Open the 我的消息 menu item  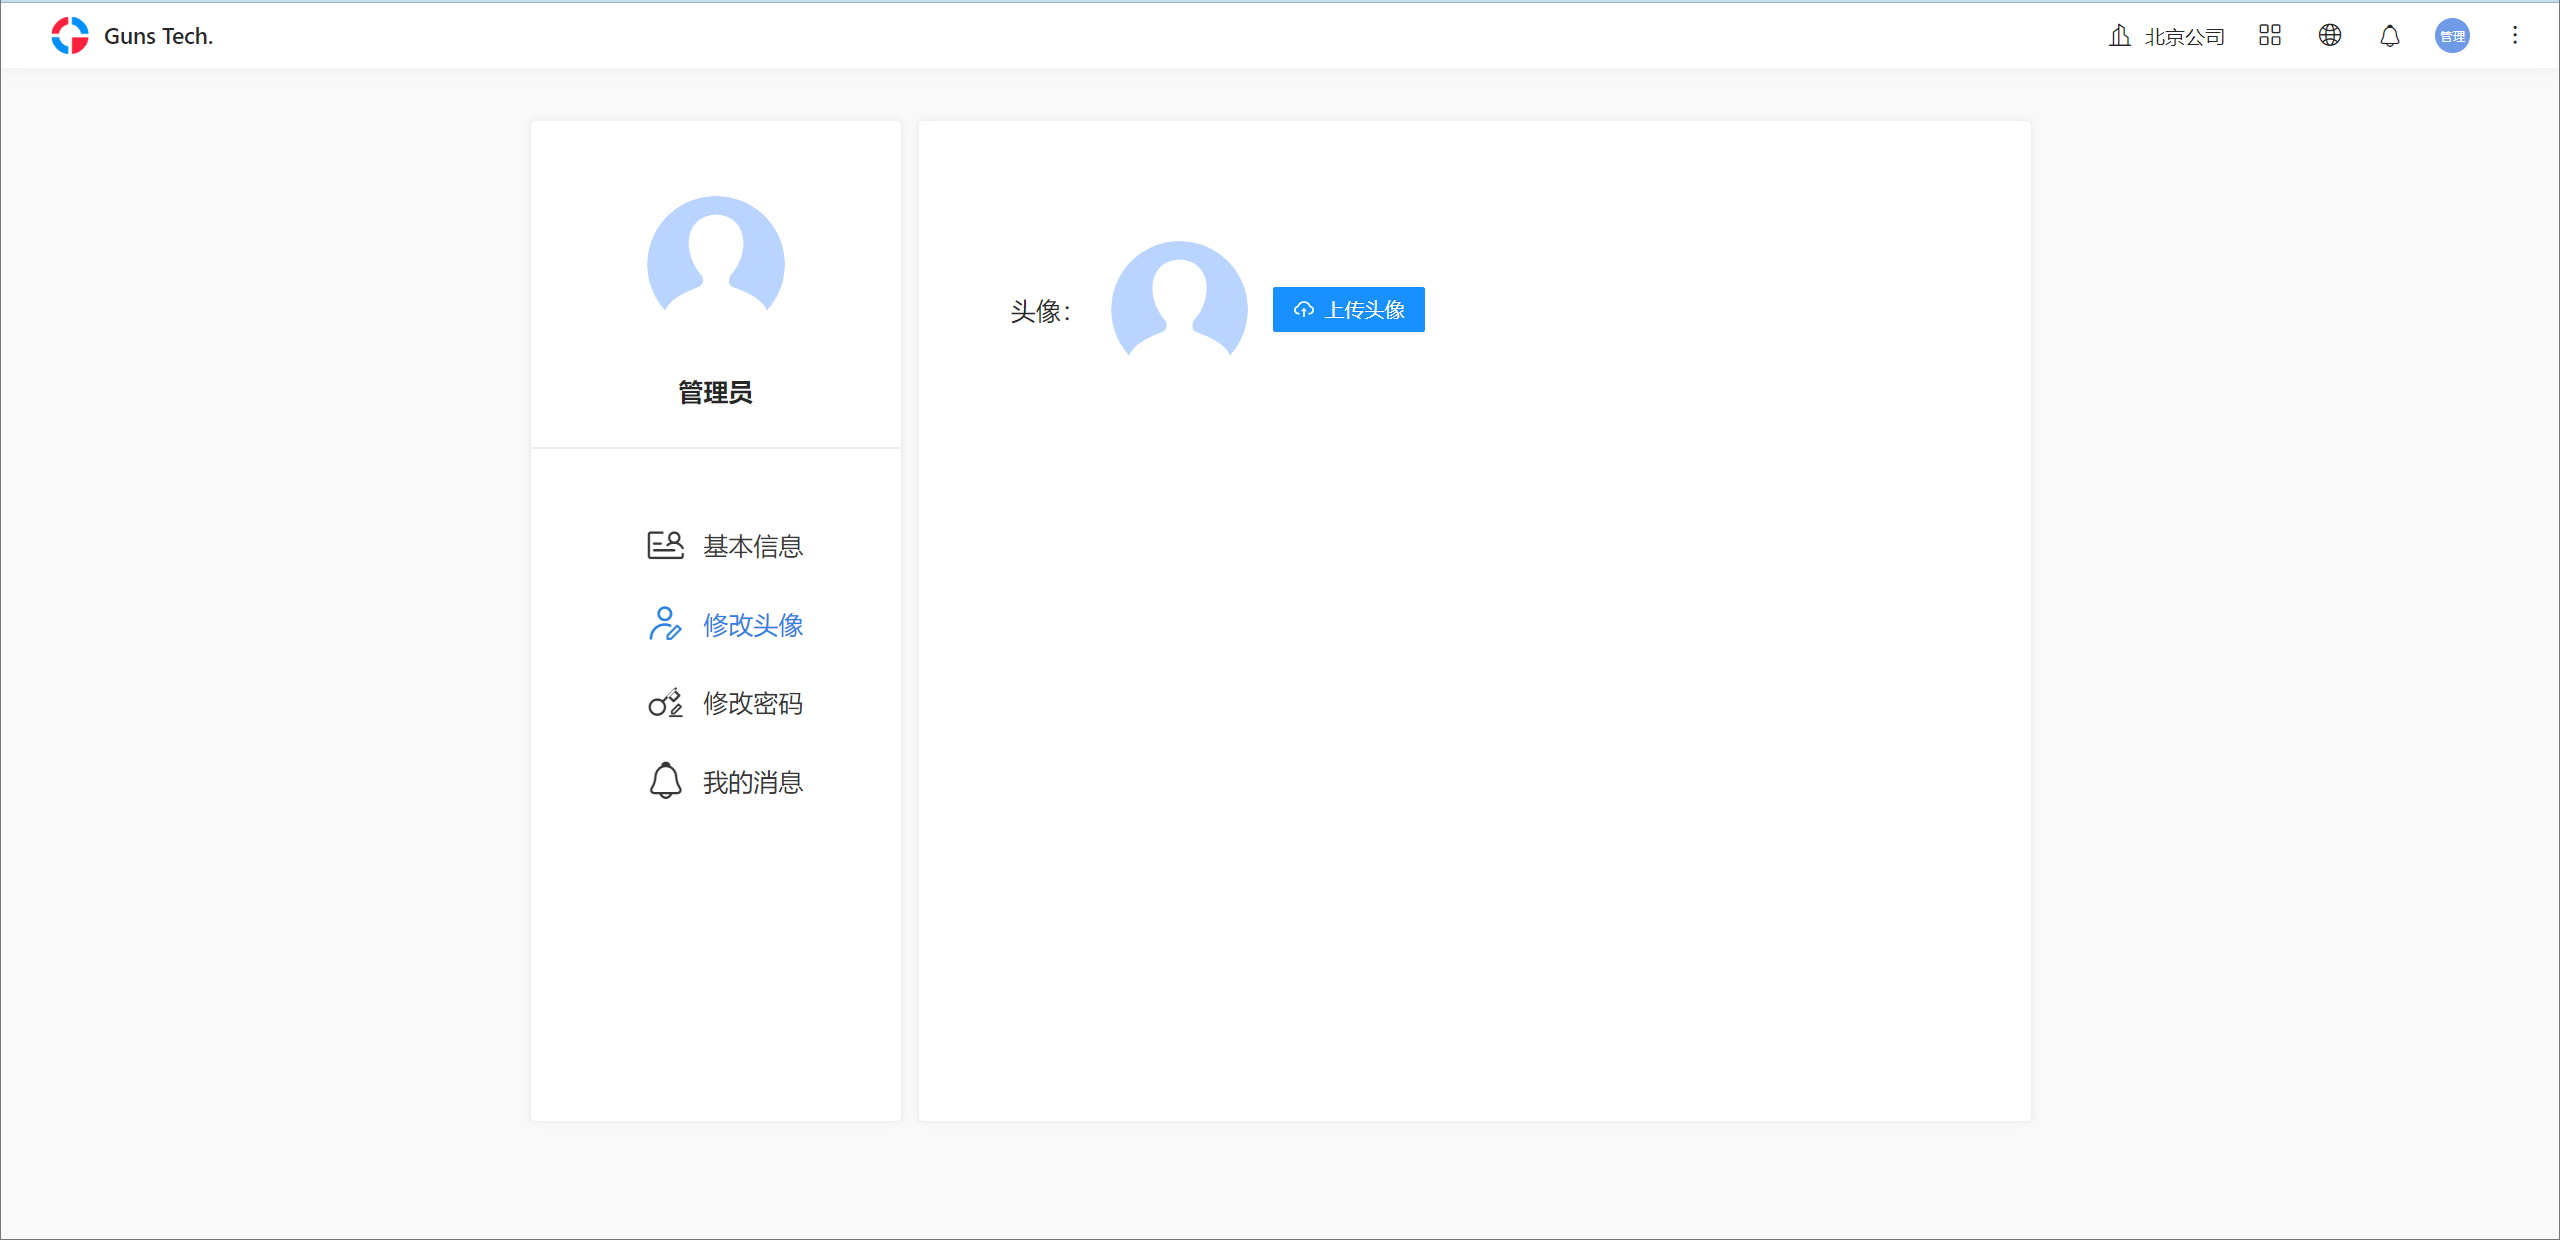click(x=752, y=782)
